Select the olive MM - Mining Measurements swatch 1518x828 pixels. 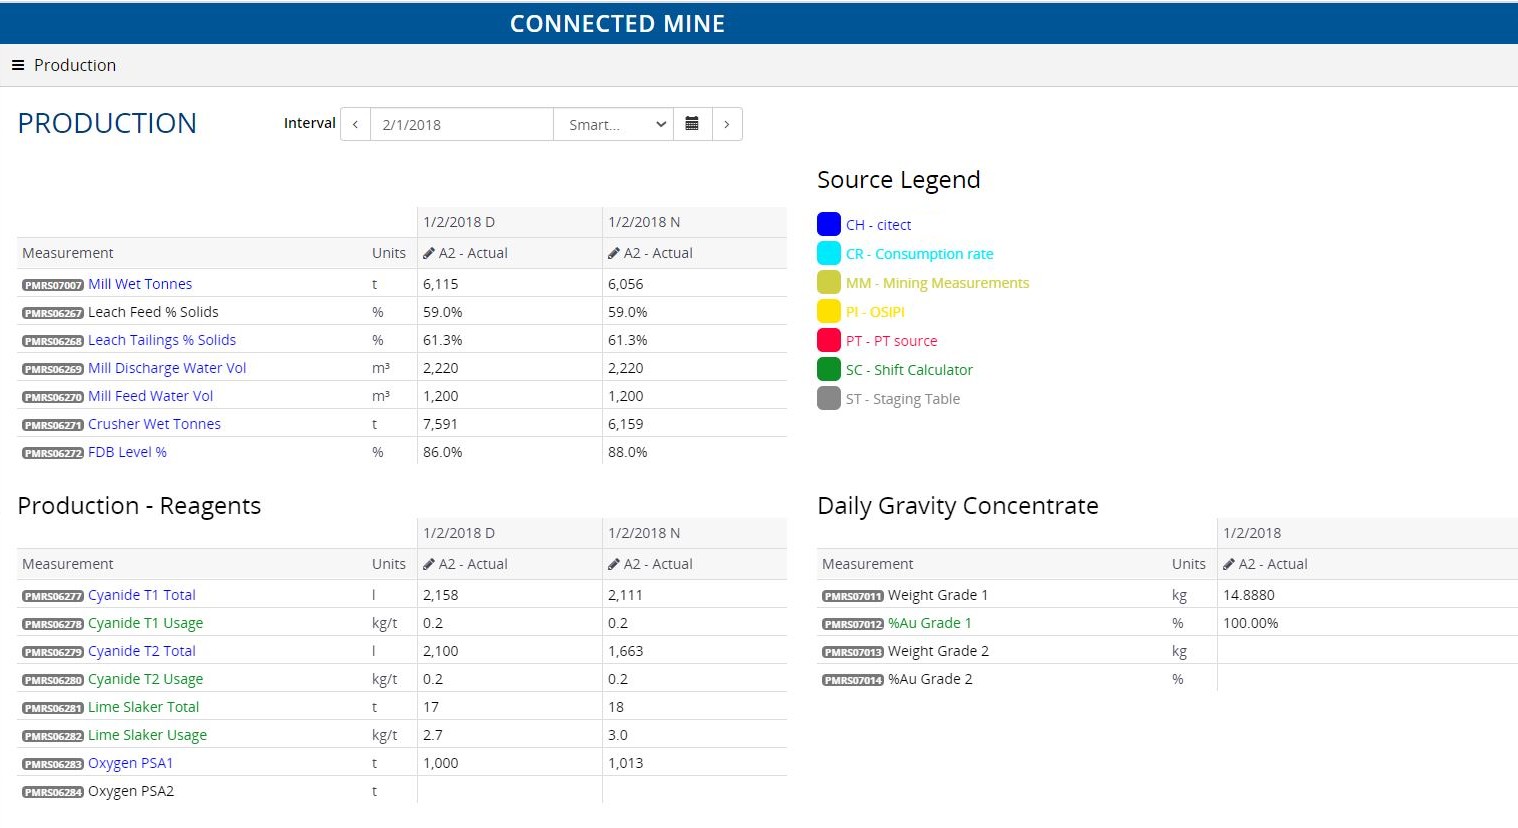coord(829,282)
